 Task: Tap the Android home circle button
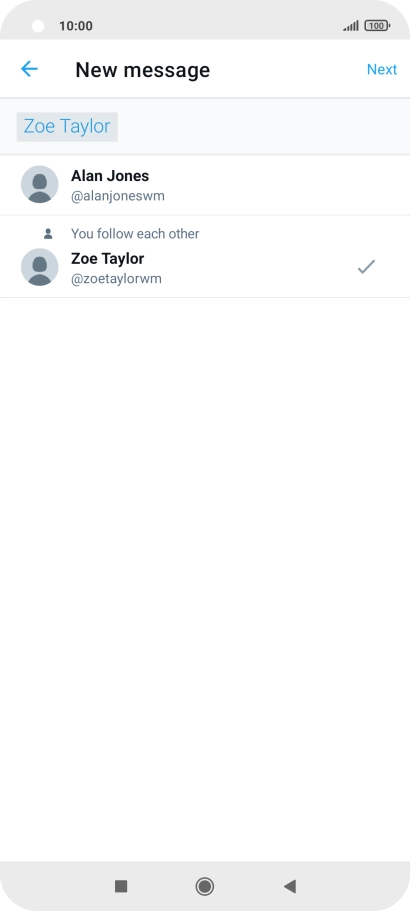click(x=204, y=886)
